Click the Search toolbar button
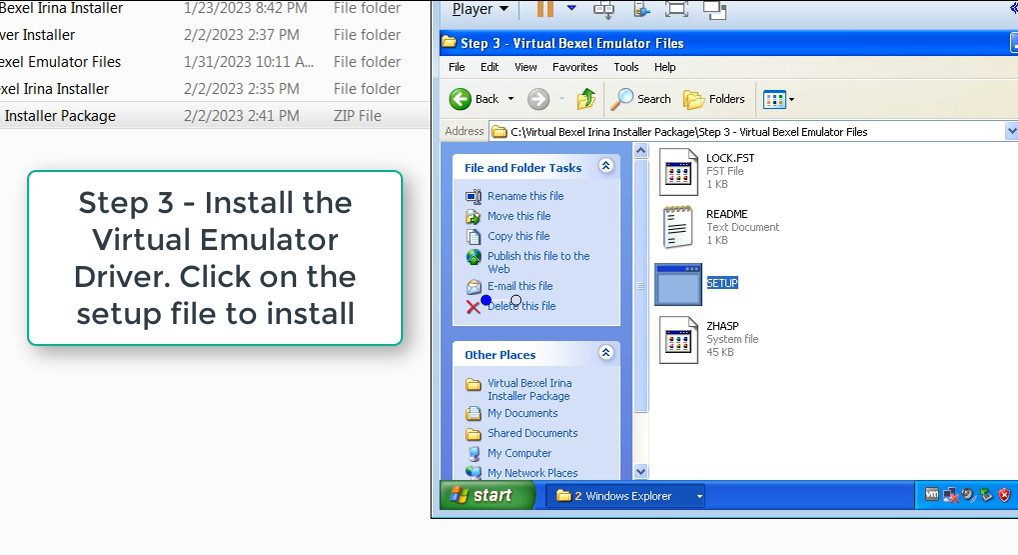 [x=641, y=99]
